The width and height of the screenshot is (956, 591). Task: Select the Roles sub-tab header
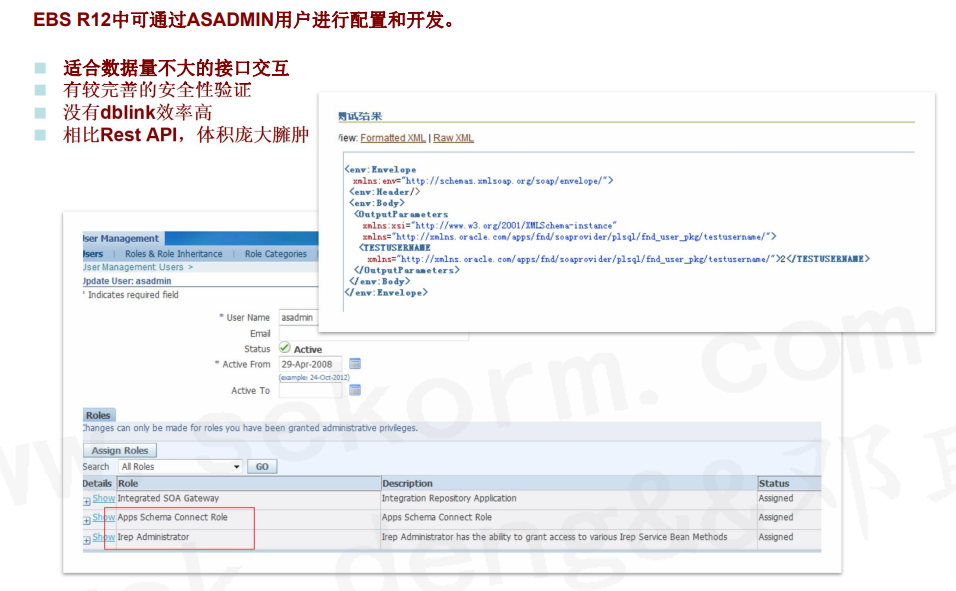(x=99, y=415)
